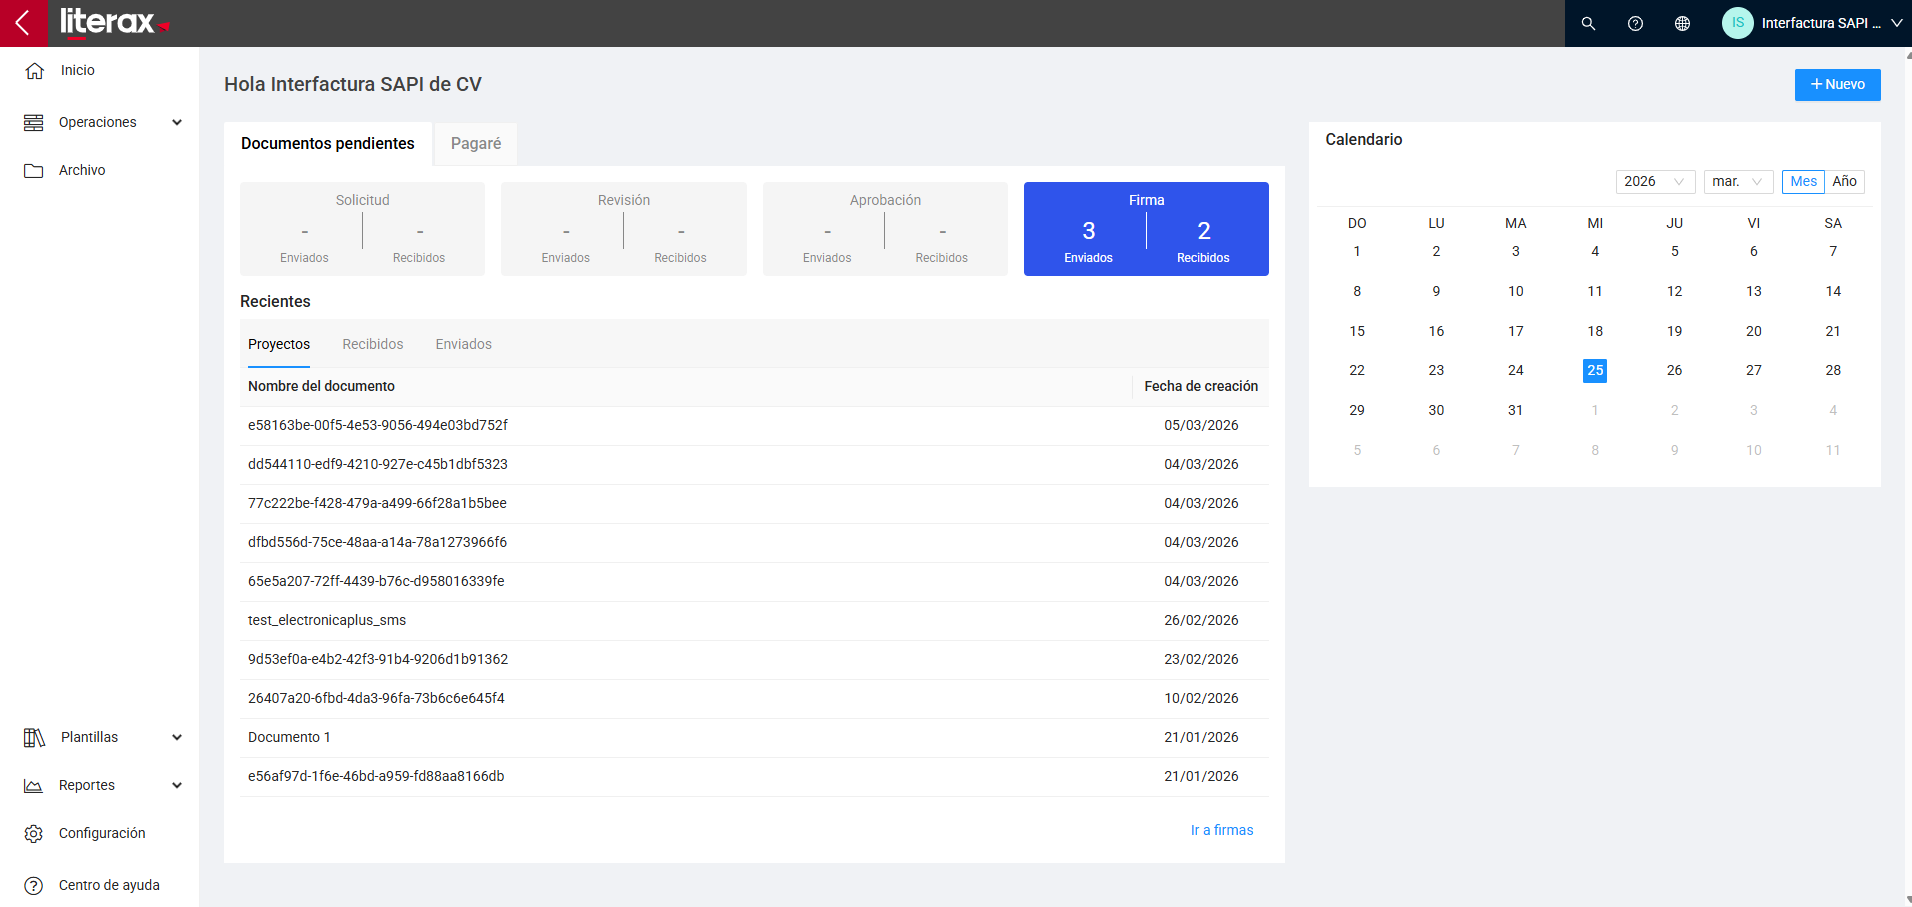Image resolution: width=1912 pixels, height=907 pixels.
Task: Click the red back arrow icon
Action: 23,23
